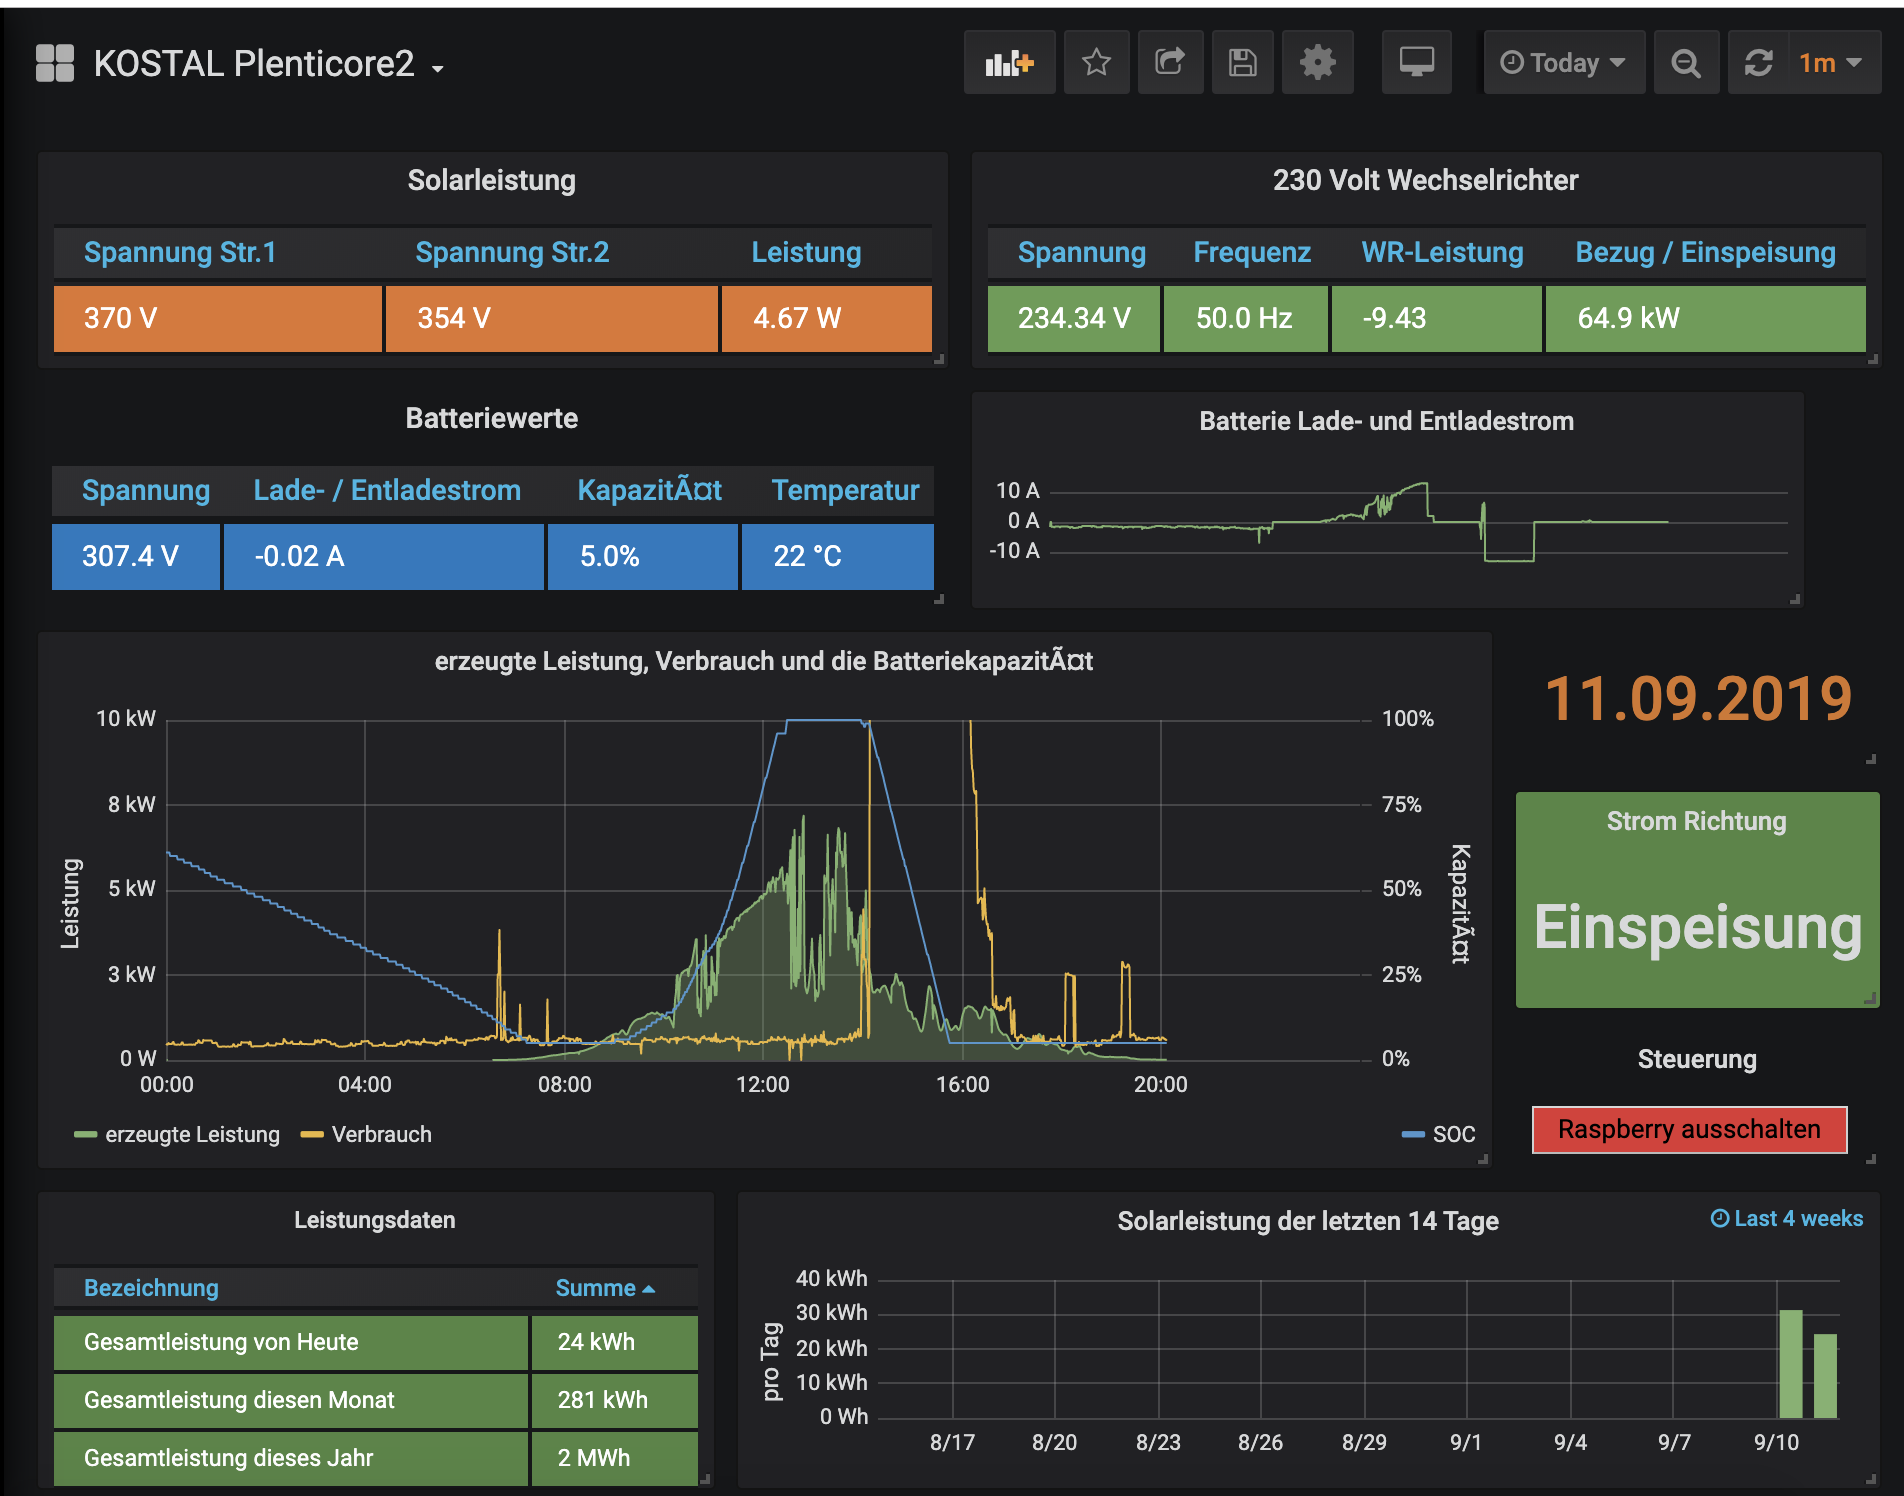Screen dimensions: 1904x1496
Task: Click the Raspberry ausschalten button
Action: [1689, 1129]
